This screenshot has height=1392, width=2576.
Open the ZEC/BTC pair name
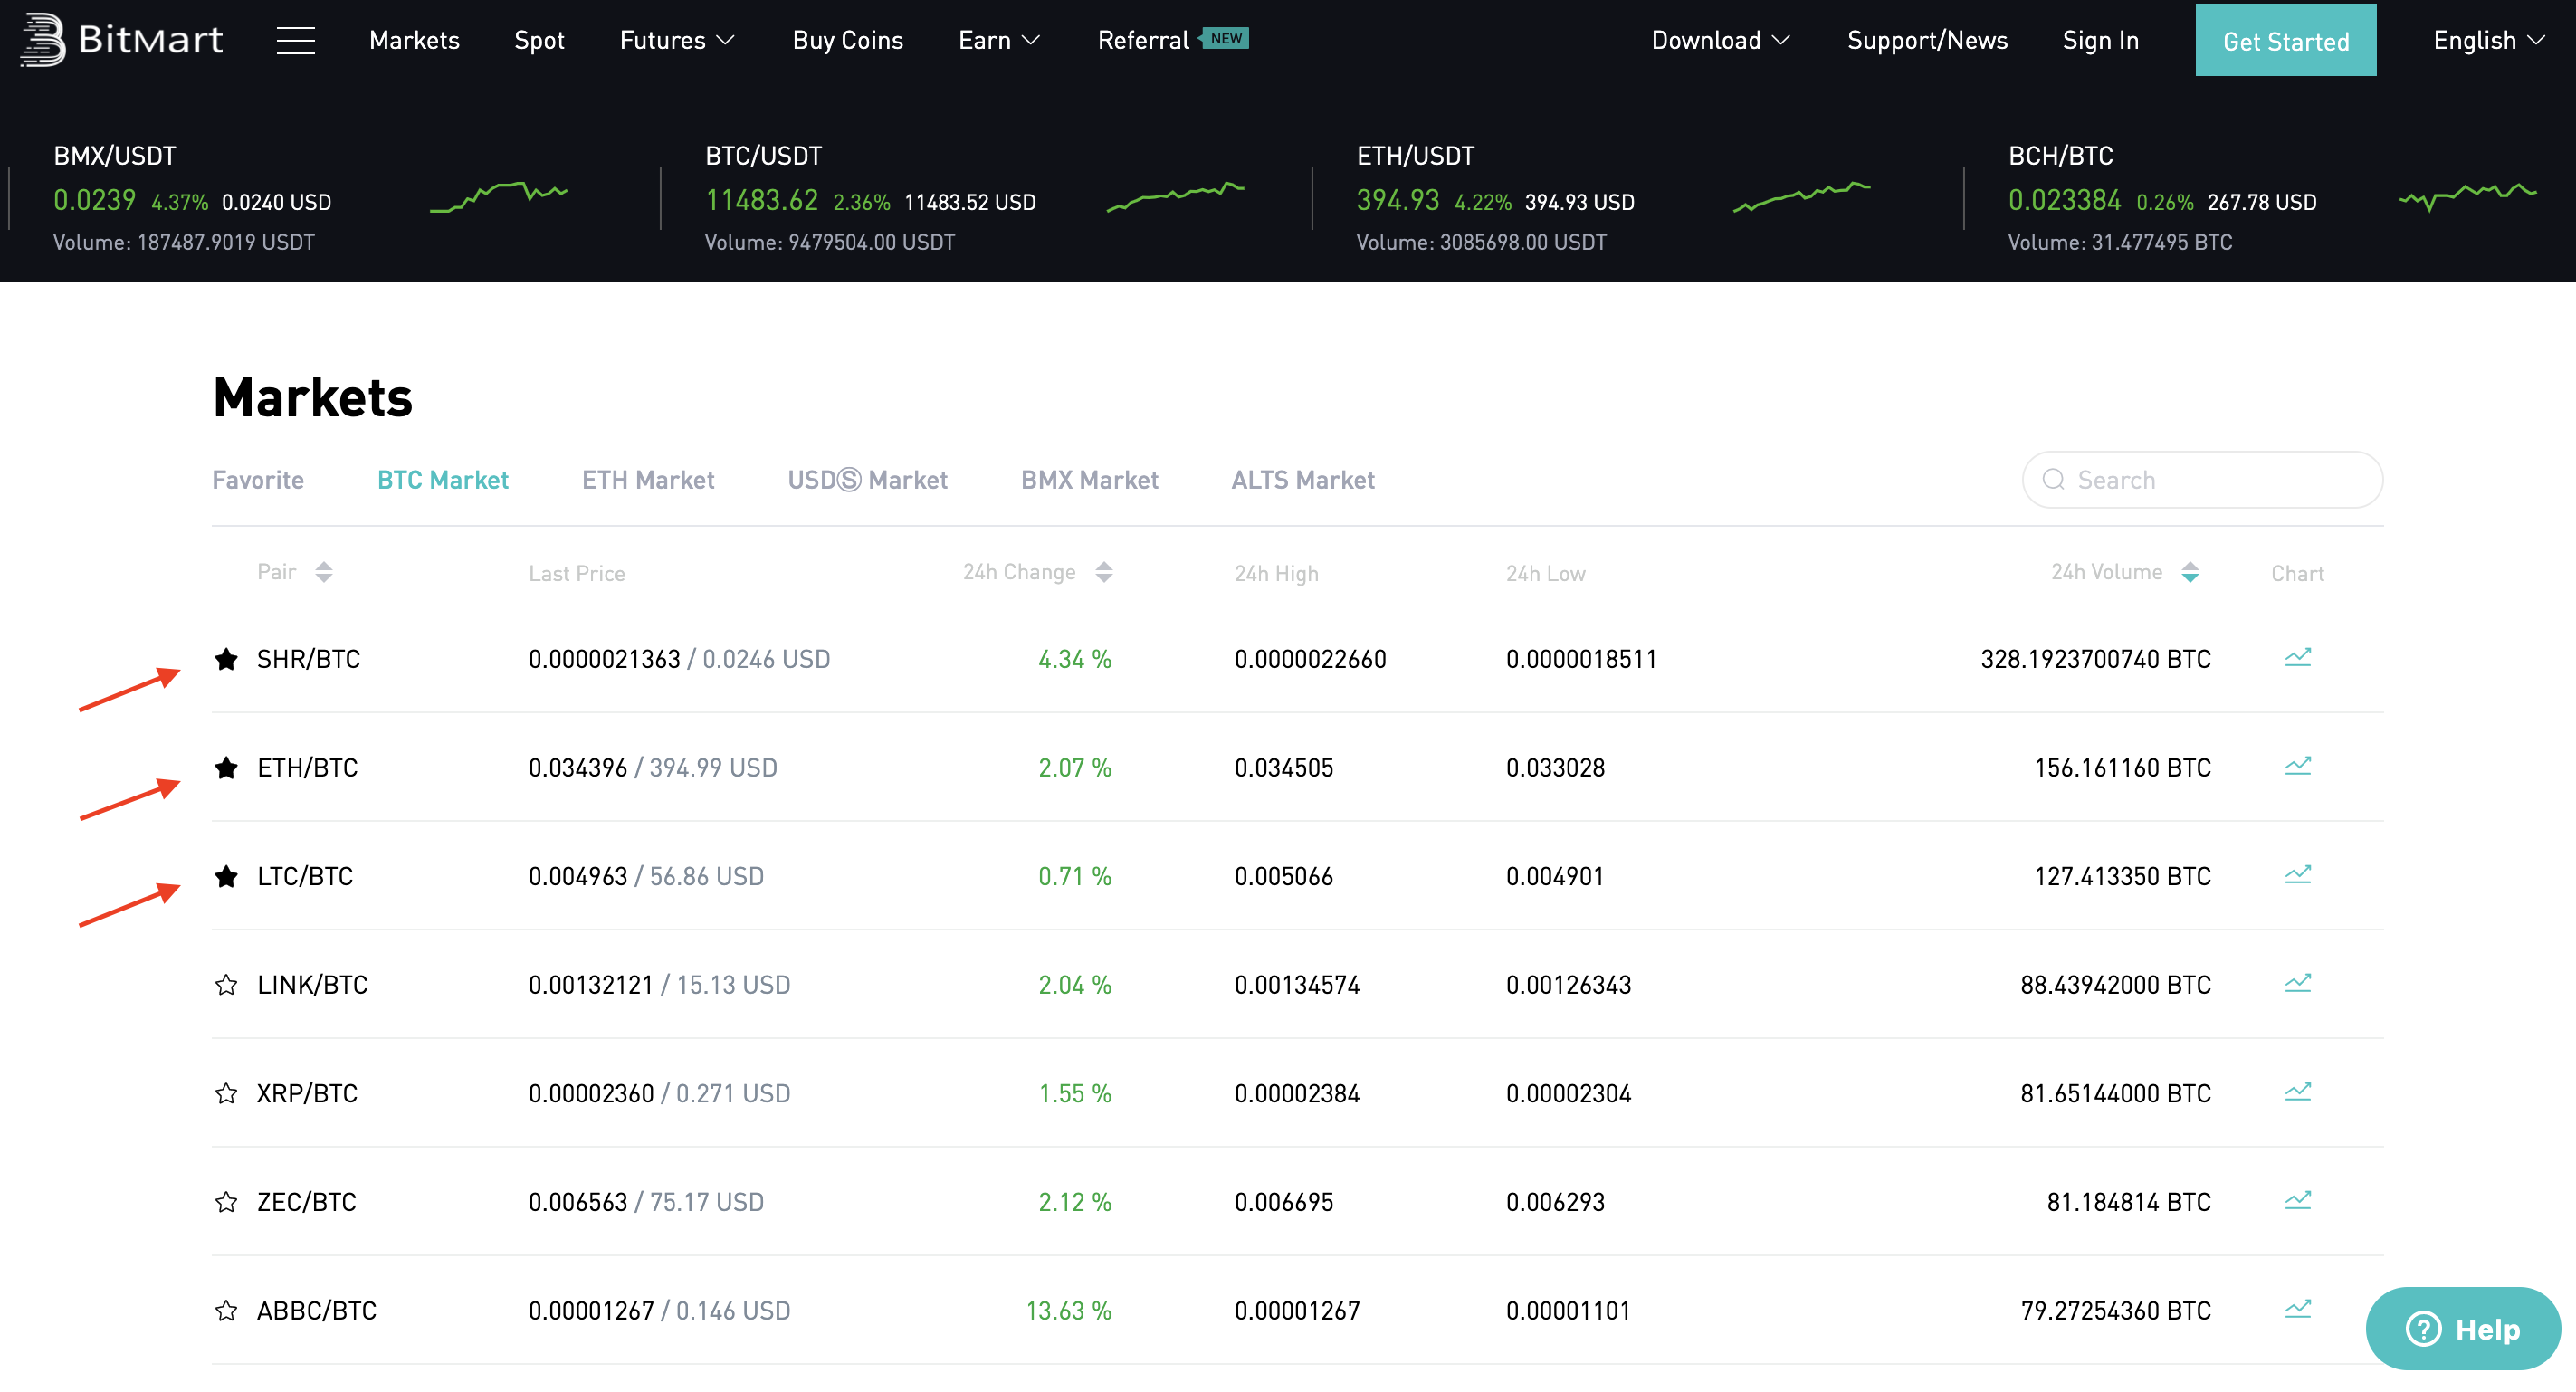(x=307, y=1202)
